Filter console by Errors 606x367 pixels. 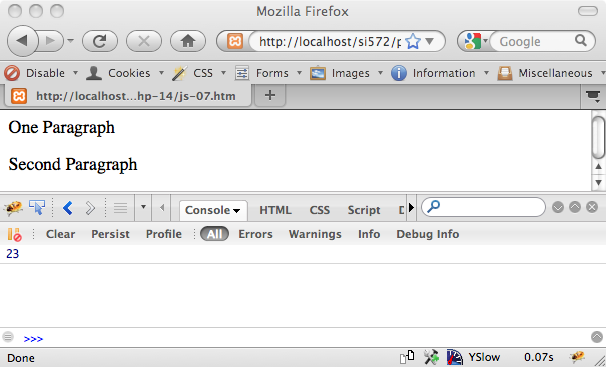point(255,234)
